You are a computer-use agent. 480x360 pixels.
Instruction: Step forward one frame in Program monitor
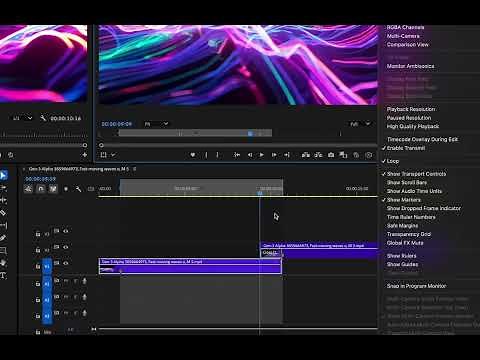274,155
